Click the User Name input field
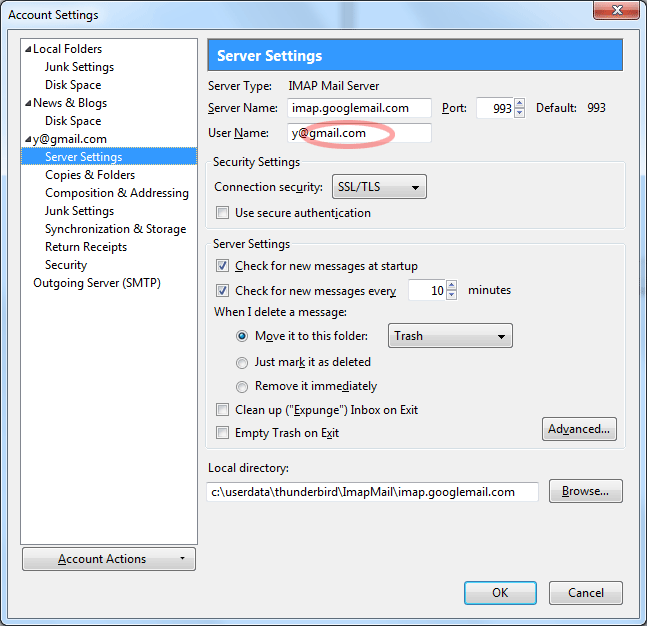Screen dimensions: 647x626 359,133
